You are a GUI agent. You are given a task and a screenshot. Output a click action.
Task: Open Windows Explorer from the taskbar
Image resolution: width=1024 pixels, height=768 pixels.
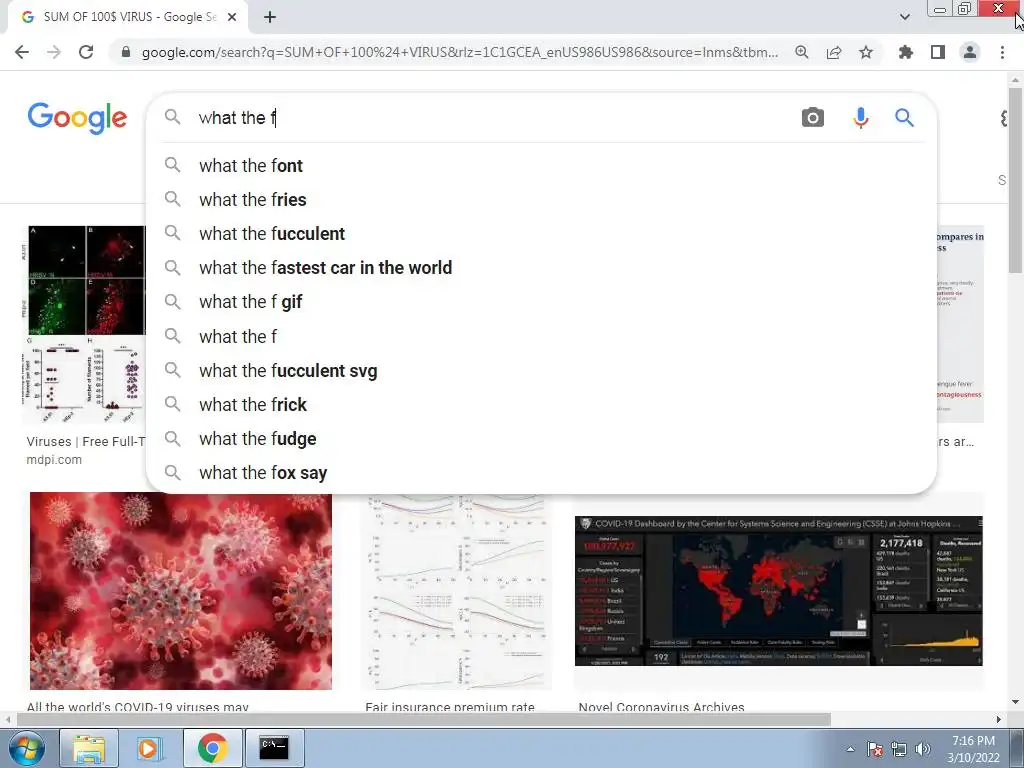click(x=88, y=748)
